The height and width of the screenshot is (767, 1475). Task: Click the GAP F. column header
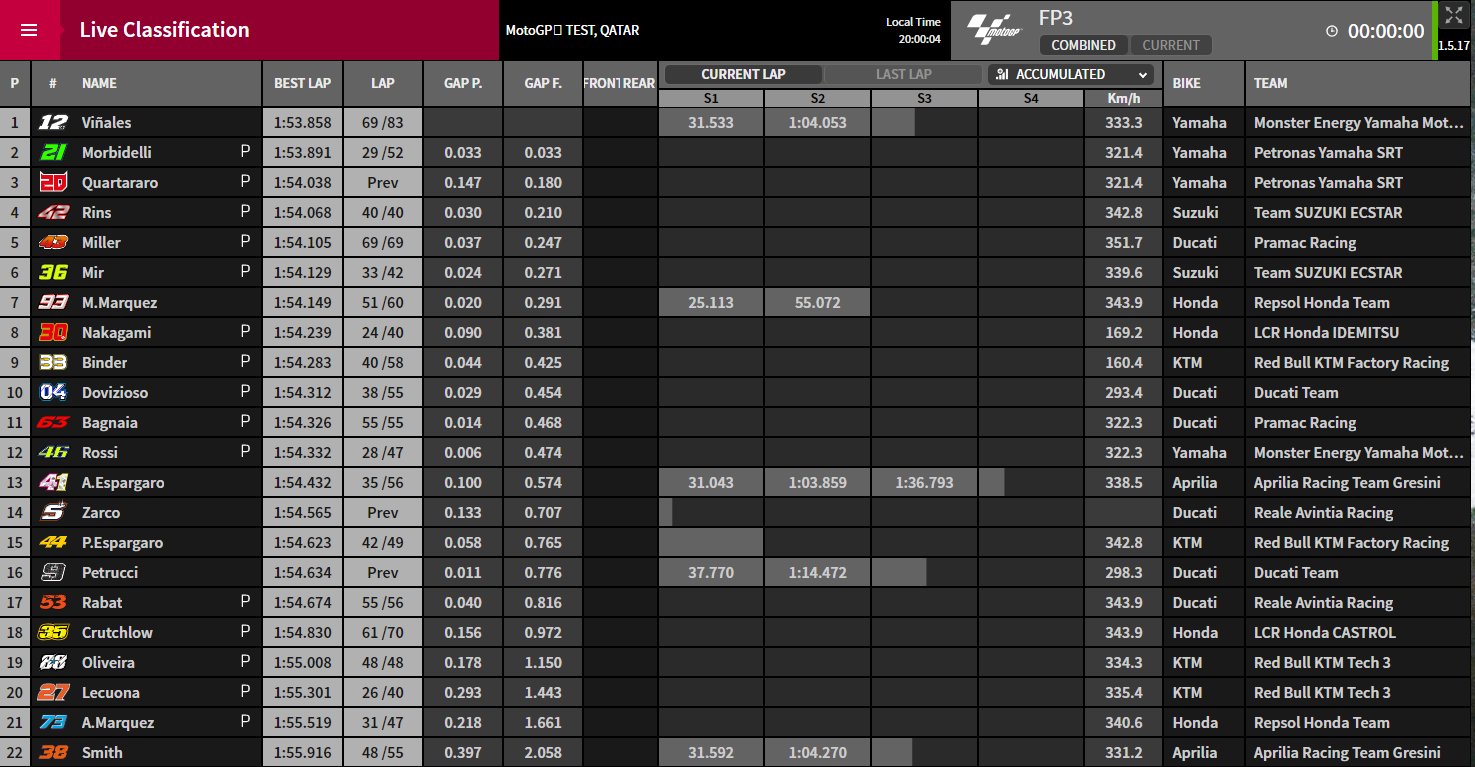543,83
